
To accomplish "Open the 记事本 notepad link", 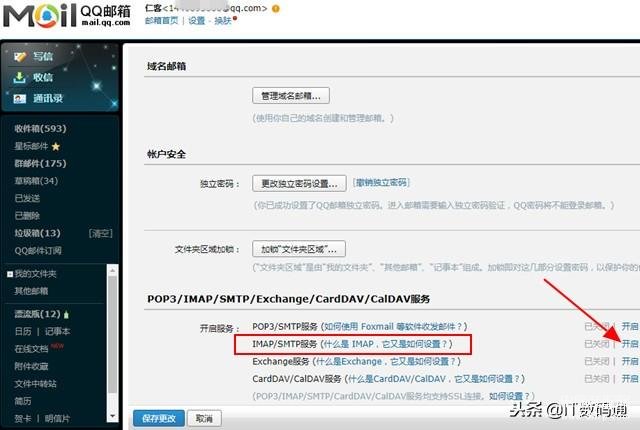I will coord(58,331).
